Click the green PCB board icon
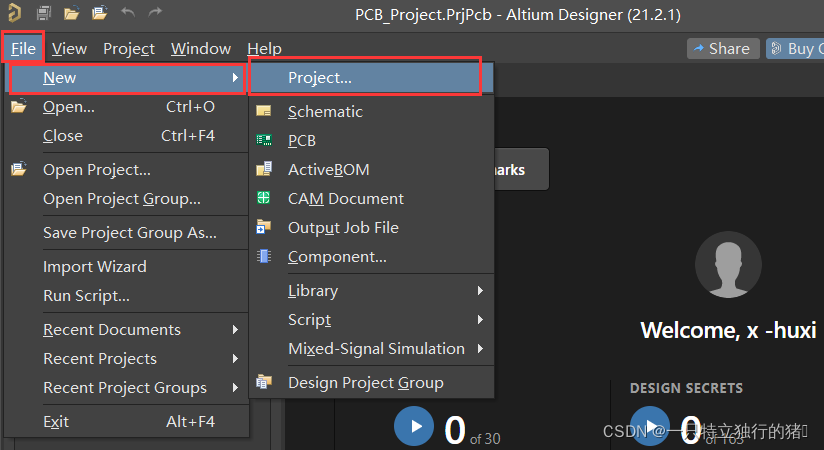The image size is (824, 450). [x=264, y=140]
